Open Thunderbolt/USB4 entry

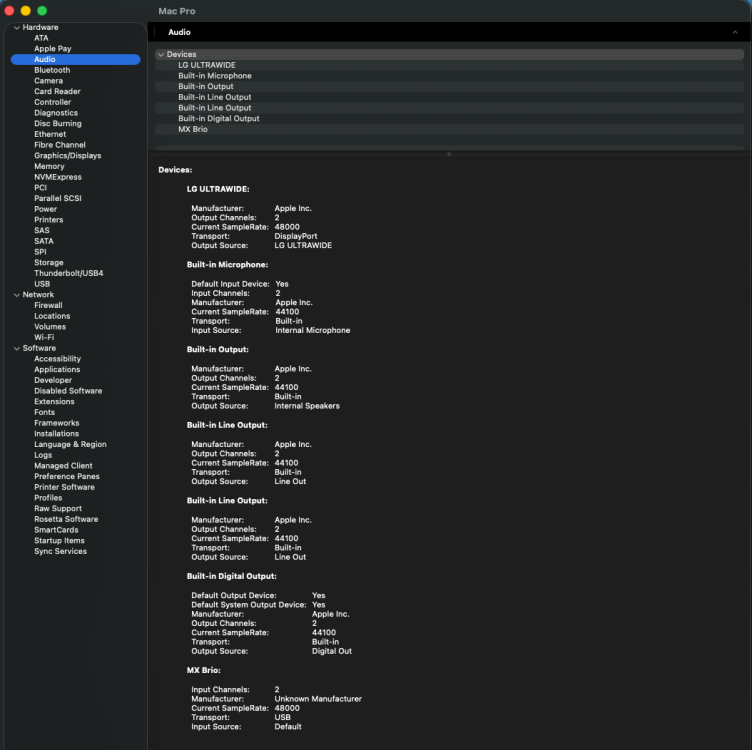coord(69,273)
